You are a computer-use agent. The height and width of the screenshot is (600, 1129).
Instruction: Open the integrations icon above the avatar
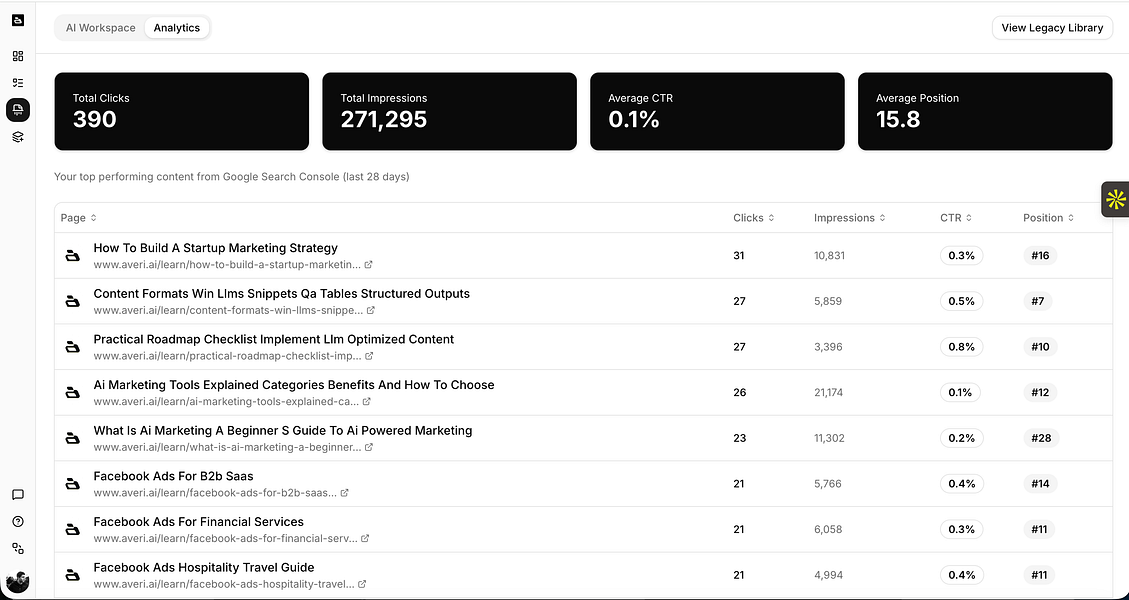point(18,548)
